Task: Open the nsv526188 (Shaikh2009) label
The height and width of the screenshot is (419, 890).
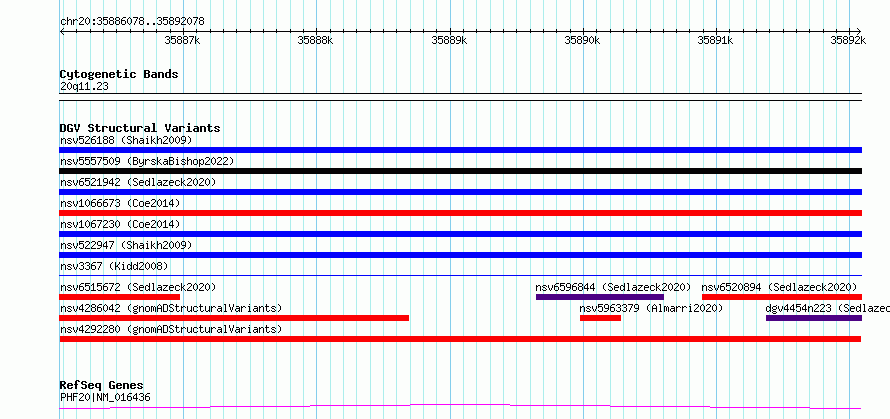Action: (x=126, y=140)
